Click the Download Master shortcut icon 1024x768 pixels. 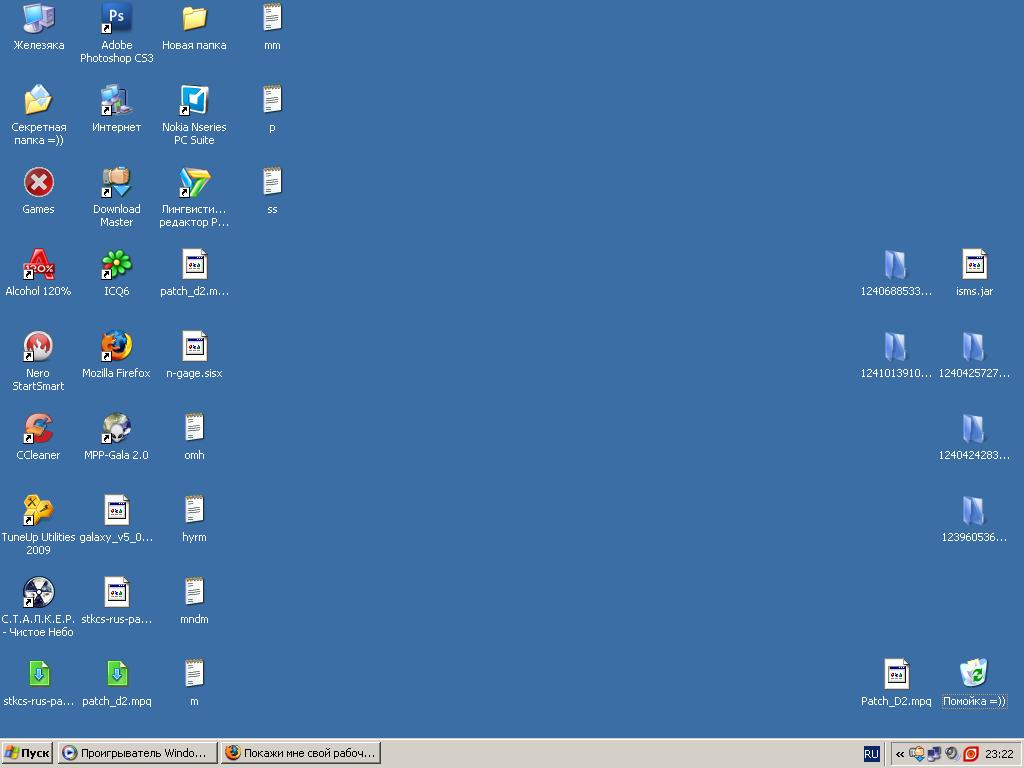click(116, 183)
